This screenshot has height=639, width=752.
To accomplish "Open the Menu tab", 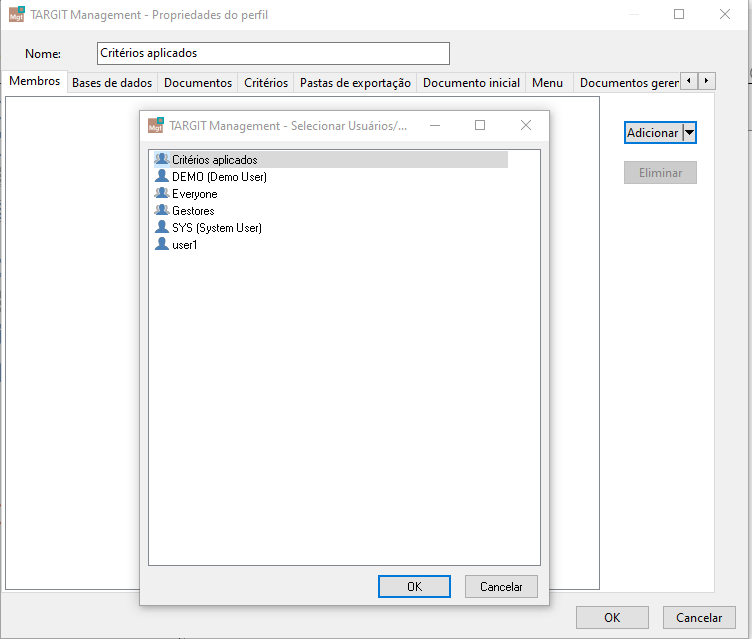I will [547, 83].
